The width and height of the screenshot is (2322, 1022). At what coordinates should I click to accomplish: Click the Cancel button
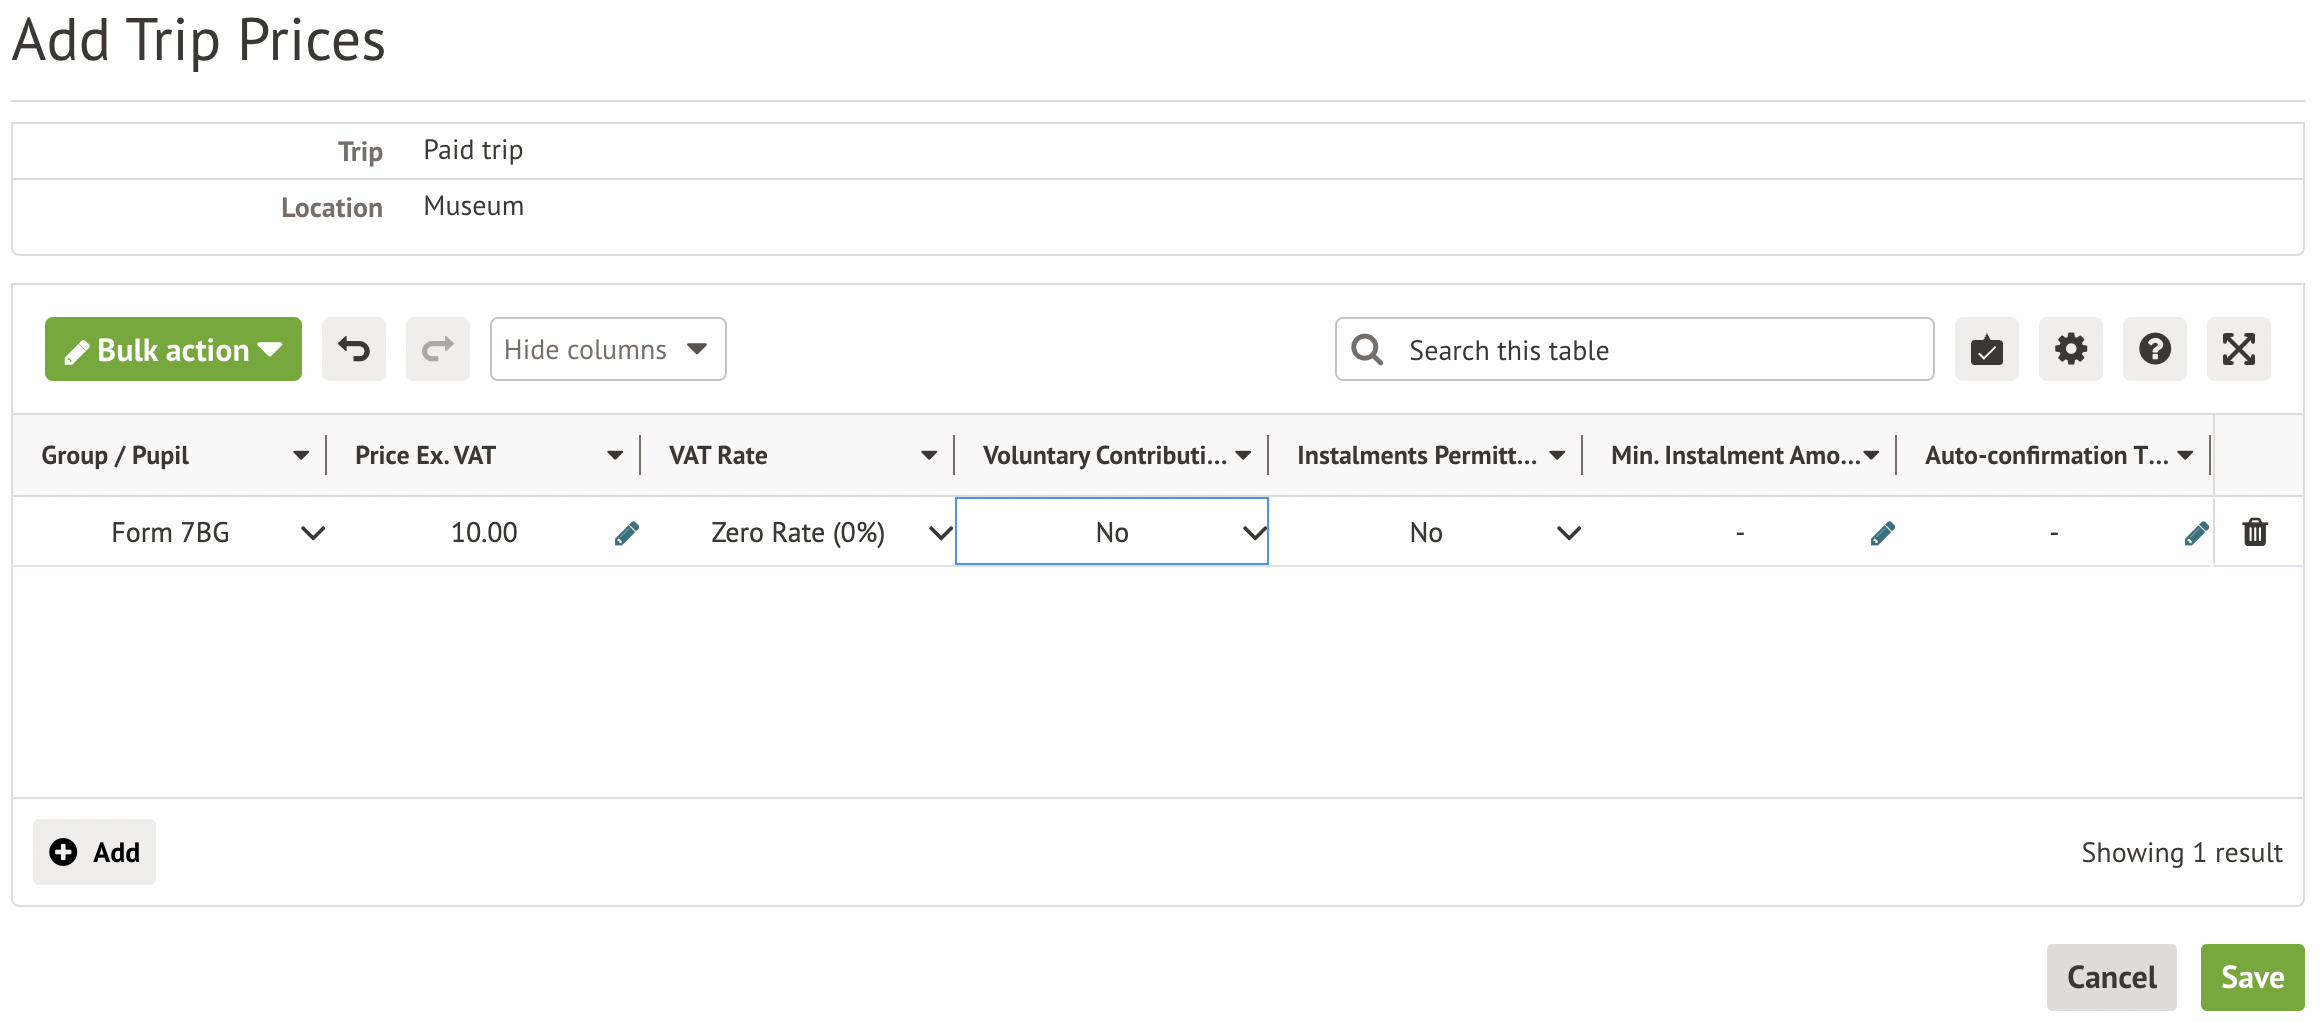tap(2111, 977)
